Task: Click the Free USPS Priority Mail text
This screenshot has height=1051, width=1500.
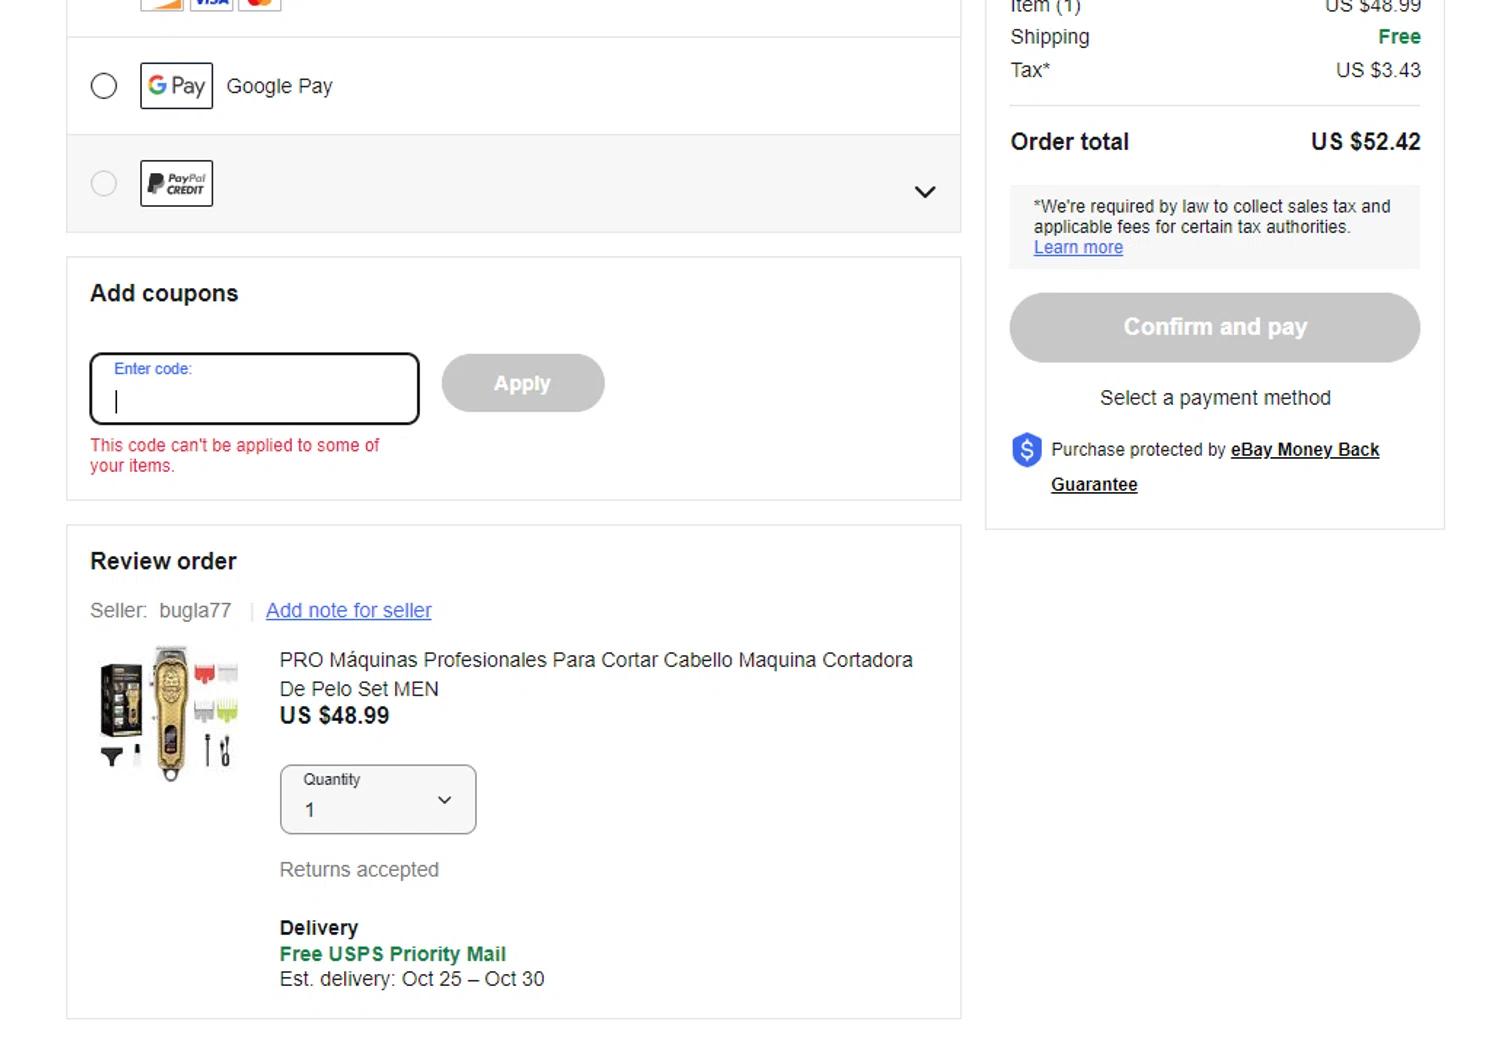Action: pyautogui.click(x=392, y=954)
